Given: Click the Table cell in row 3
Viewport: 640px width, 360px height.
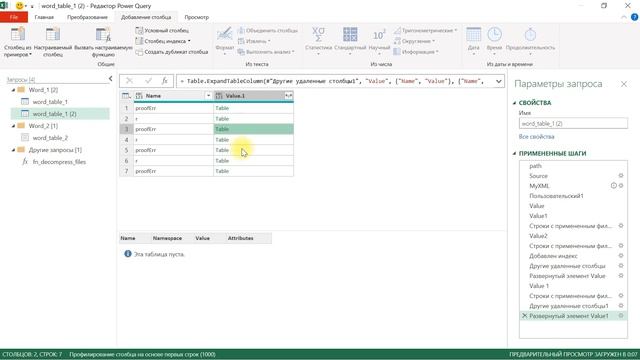Looking at the screenshot, I should pyautogui.click(x=253, y=129).
